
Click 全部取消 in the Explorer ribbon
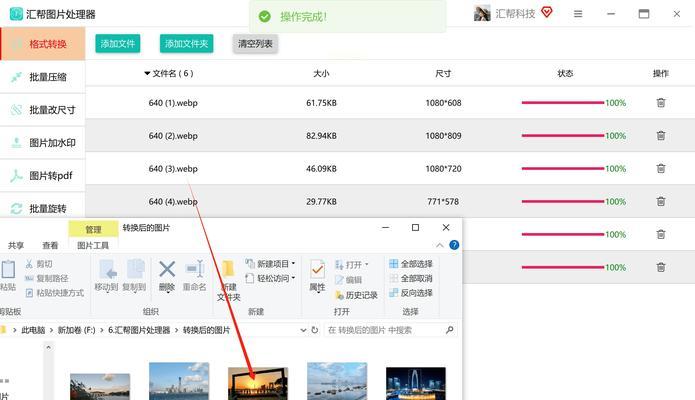pyautogui.click(x=411, y=278)
